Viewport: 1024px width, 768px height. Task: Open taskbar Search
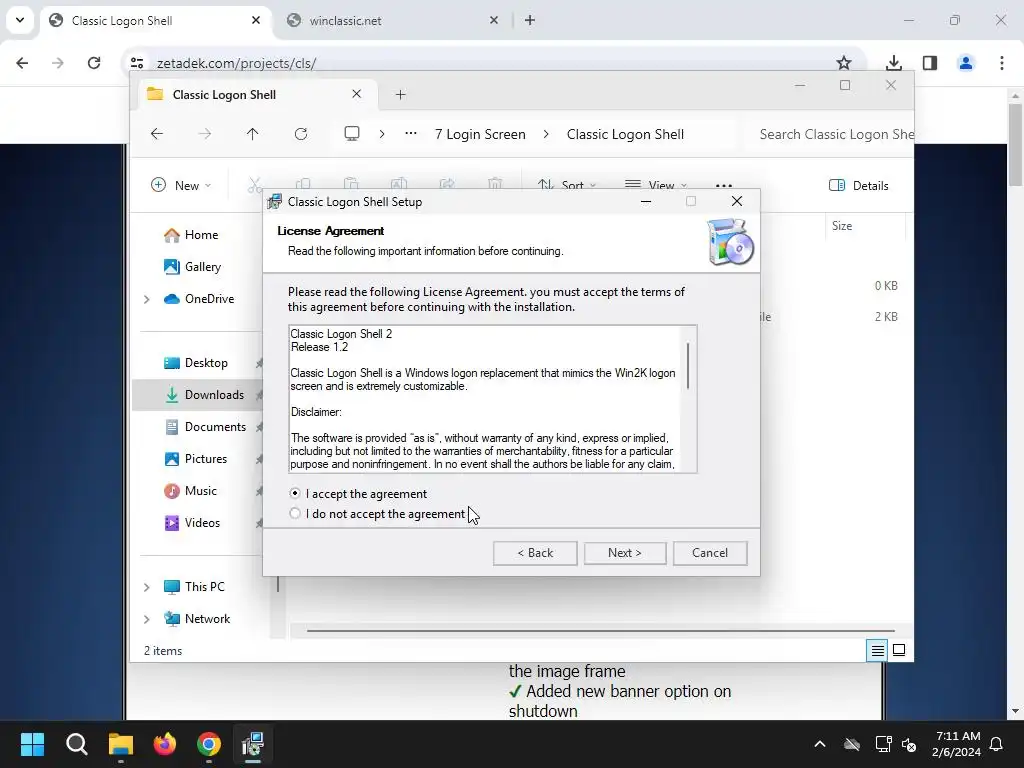[76, 744]
